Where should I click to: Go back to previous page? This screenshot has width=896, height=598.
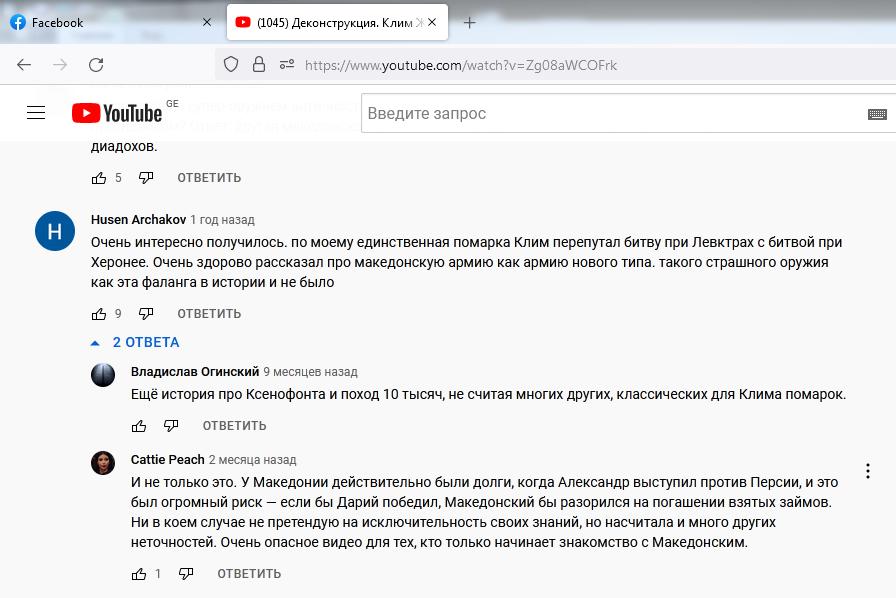tap(24, 65)
